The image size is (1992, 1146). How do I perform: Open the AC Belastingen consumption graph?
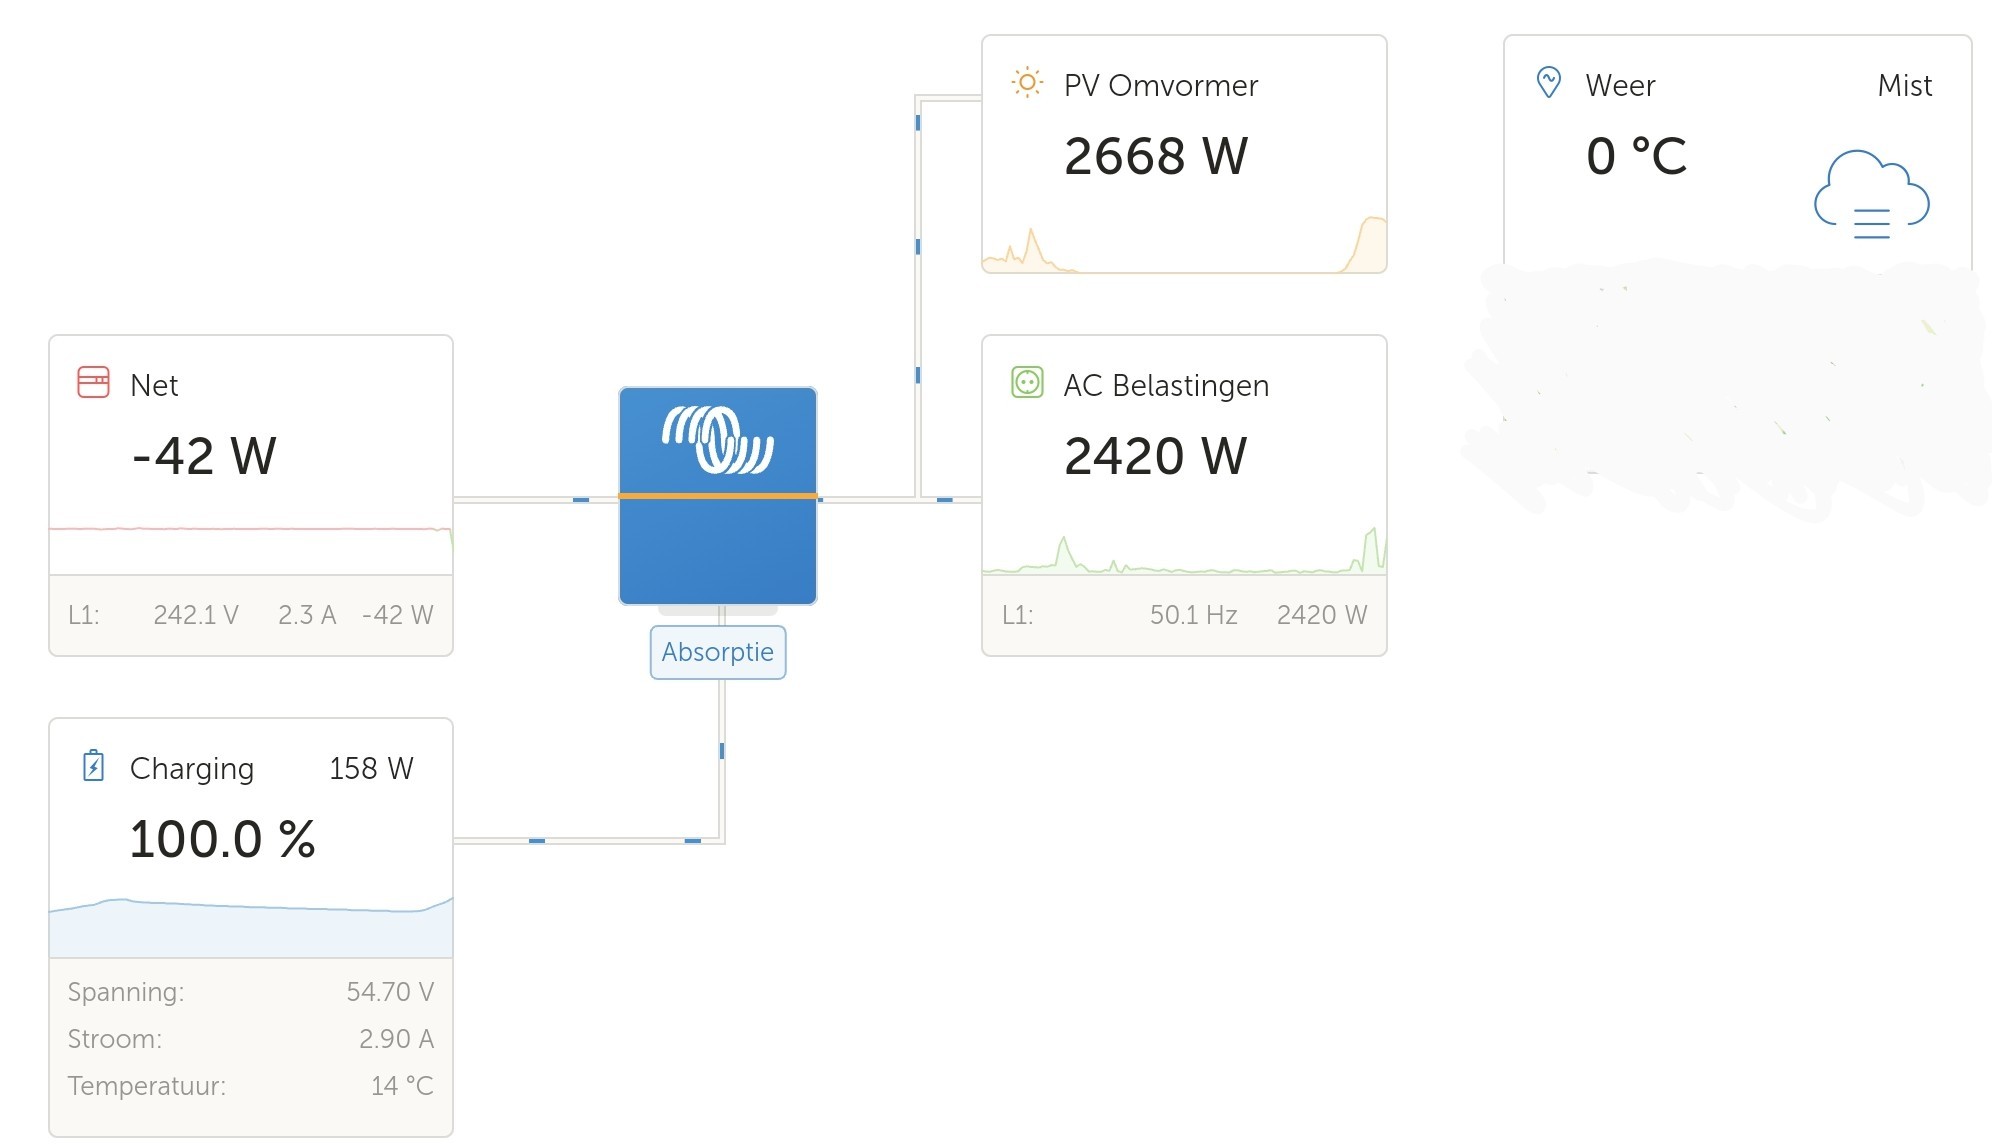point(1184,550)
